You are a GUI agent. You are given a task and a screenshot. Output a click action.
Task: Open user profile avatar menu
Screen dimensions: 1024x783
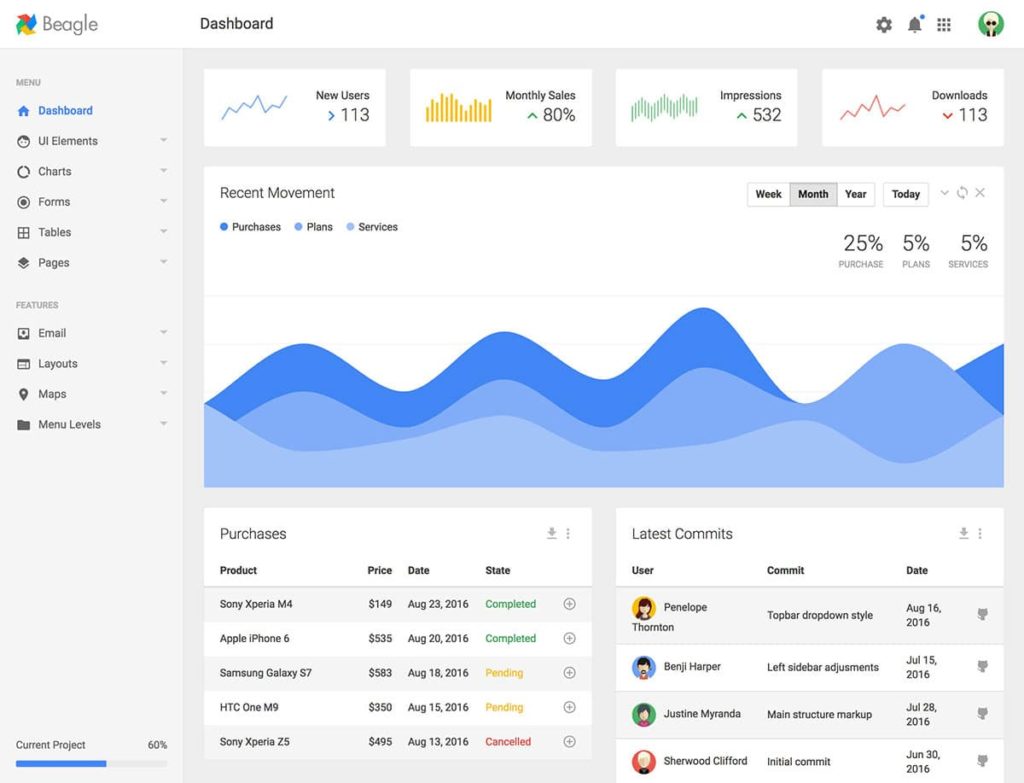point(991,24)
